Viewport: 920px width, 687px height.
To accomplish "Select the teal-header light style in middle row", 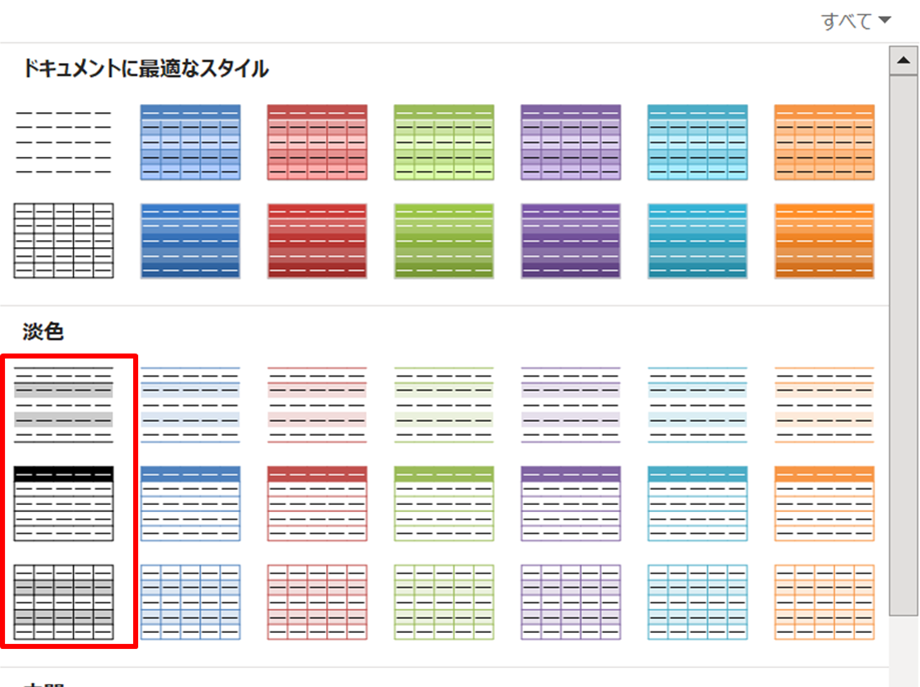I will click(697, 502).
